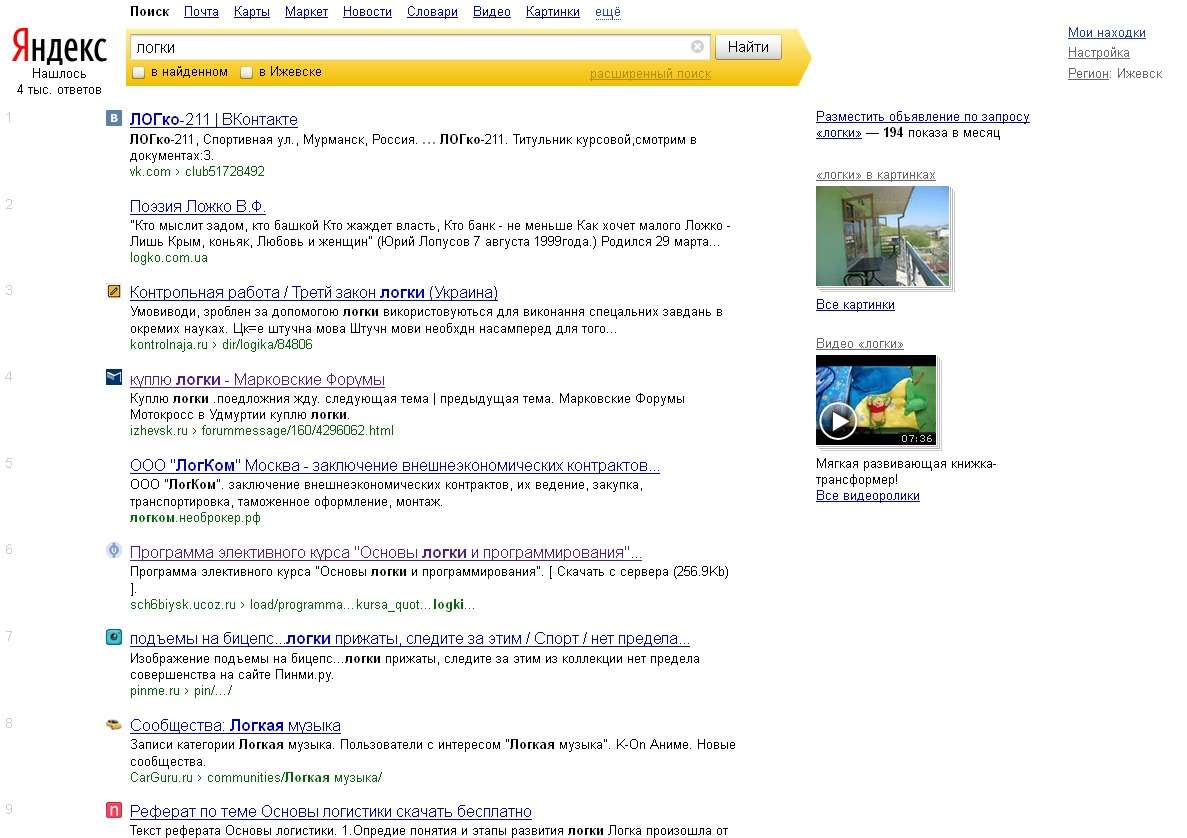Open Реферат по теме Основы логистики result
Viewport: 1187px width, 838px height.
tap(331, 812)
